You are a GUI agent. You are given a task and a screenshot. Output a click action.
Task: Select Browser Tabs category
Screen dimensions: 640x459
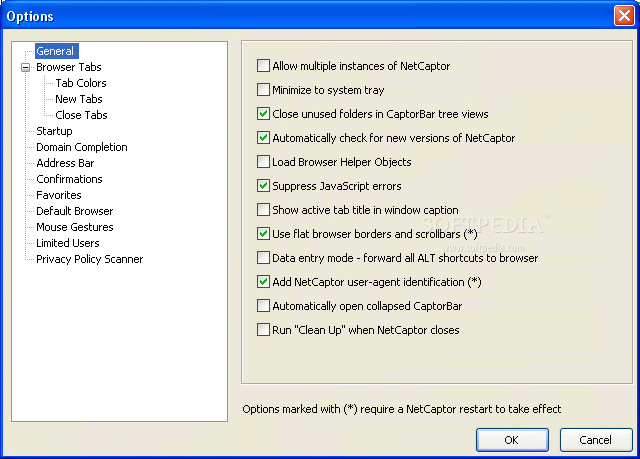pos(69,67)
